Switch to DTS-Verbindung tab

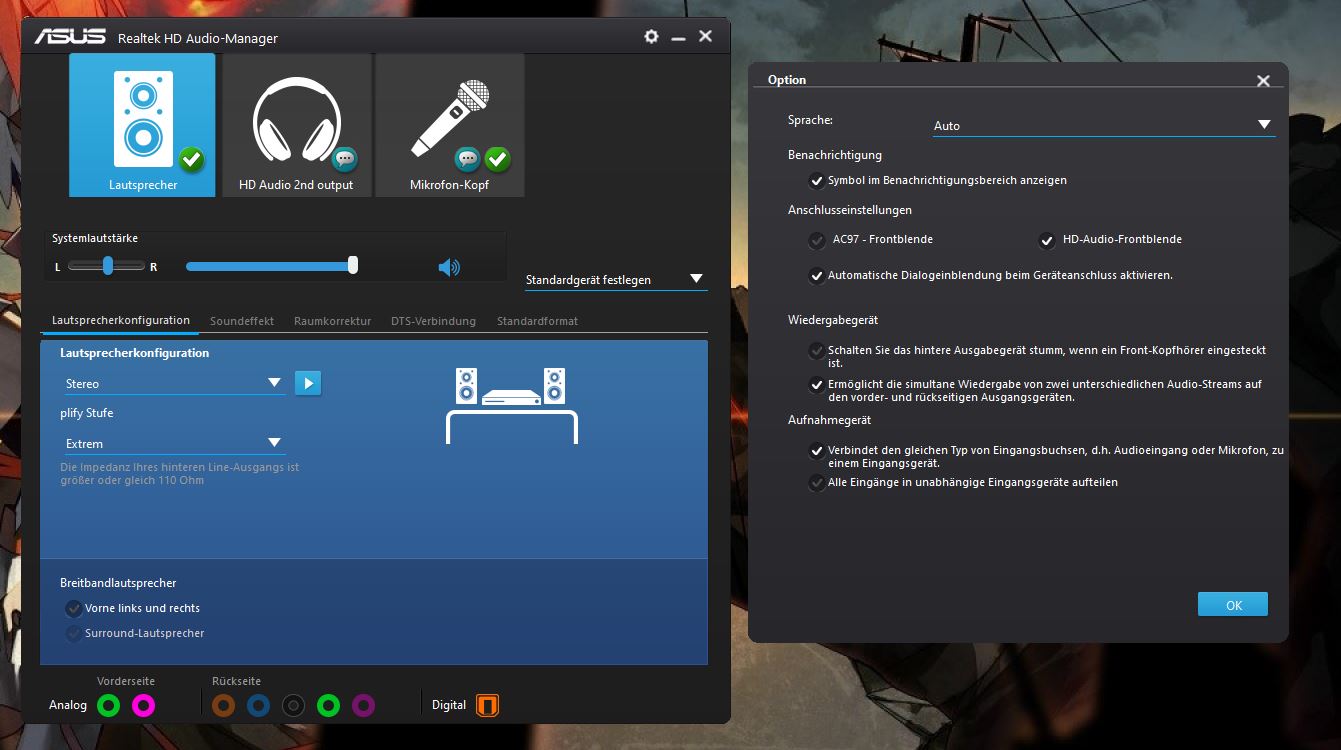pos(433,321)
